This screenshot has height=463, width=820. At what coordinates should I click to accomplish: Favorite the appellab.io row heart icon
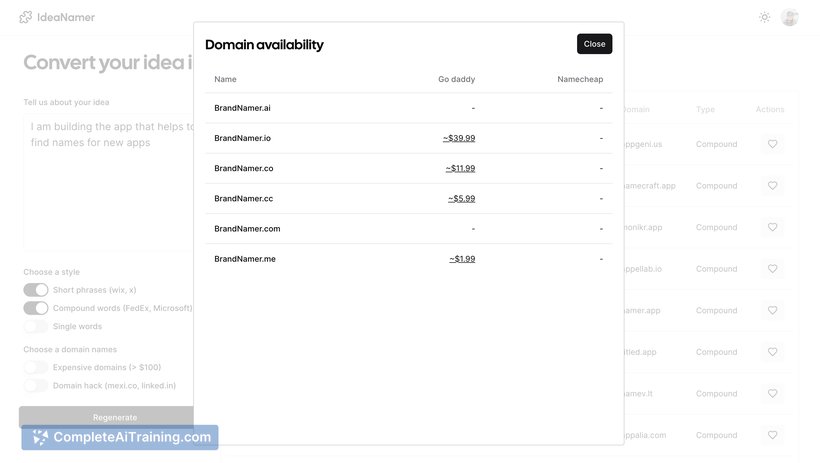click(772, 269)
